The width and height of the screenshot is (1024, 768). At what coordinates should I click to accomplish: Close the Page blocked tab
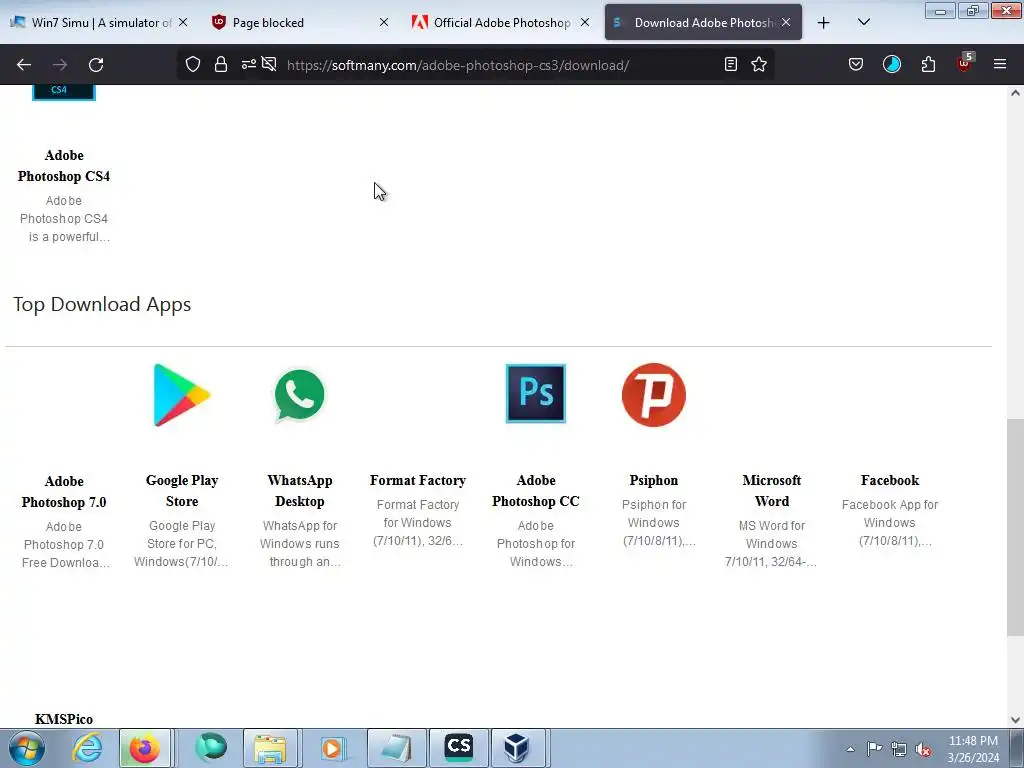tap(384, 23)
